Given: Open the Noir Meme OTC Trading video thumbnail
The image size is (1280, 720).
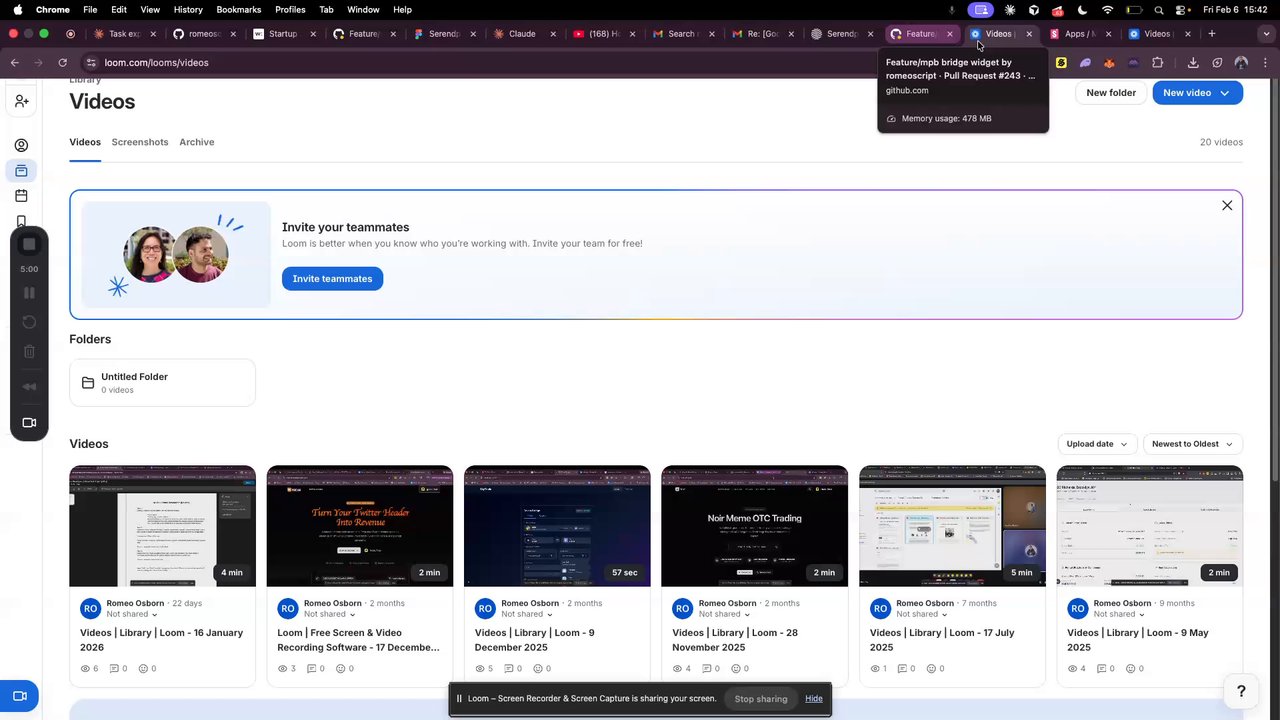Looking at the screenshot, I should tap(755, 526).
